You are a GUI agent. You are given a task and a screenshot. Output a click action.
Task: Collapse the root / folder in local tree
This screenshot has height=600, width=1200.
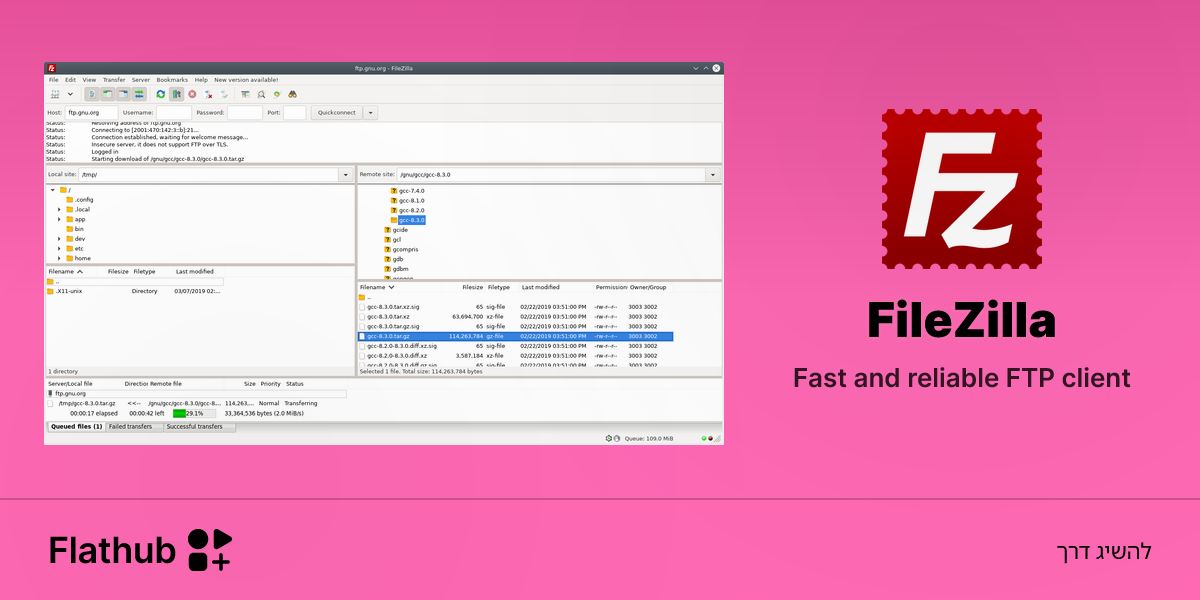point(51,190)
